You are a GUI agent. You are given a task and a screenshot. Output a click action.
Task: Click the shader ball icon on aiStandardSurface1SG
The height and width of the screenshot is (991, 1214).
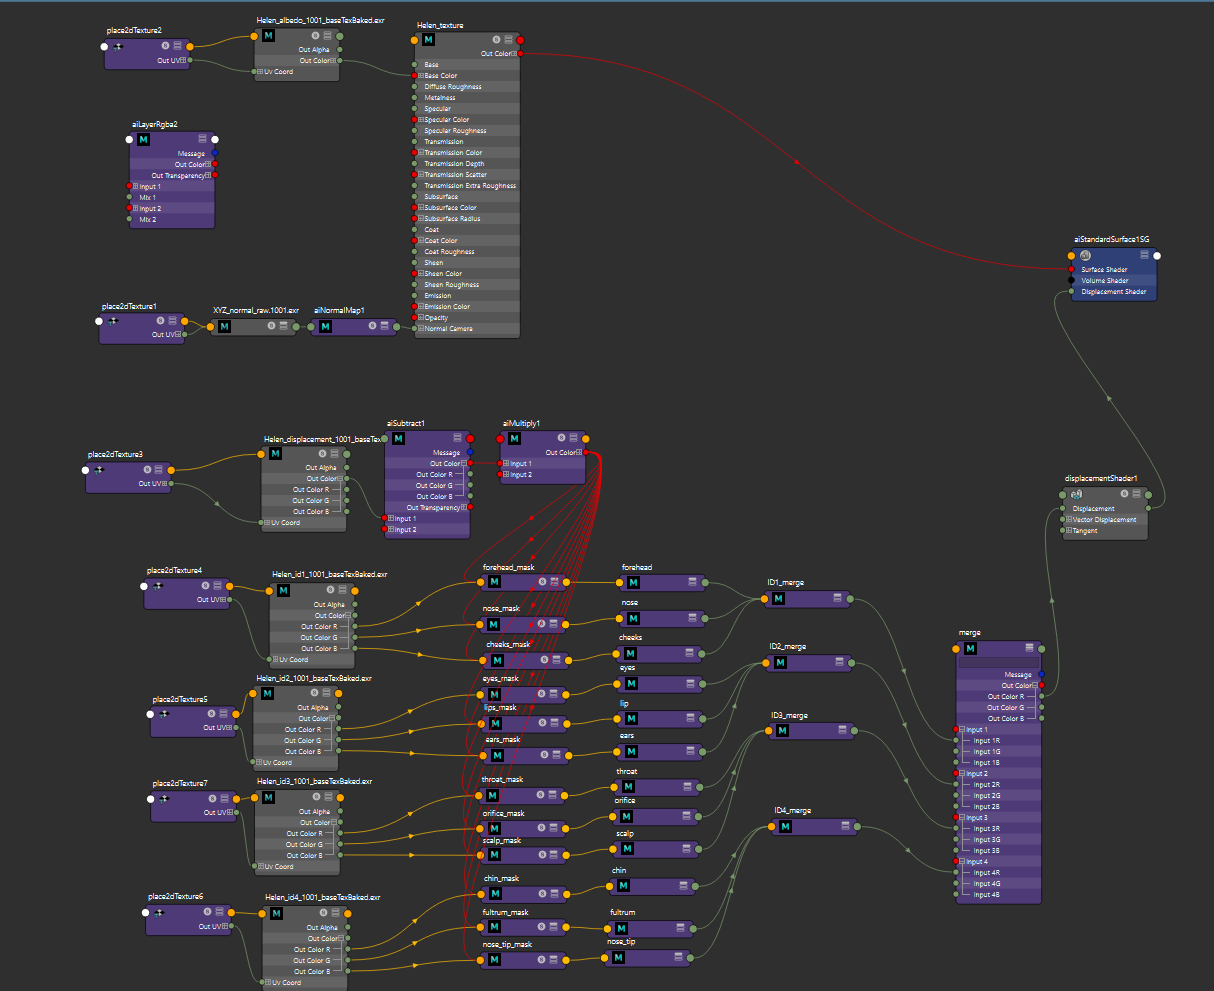pos(1085,256)
